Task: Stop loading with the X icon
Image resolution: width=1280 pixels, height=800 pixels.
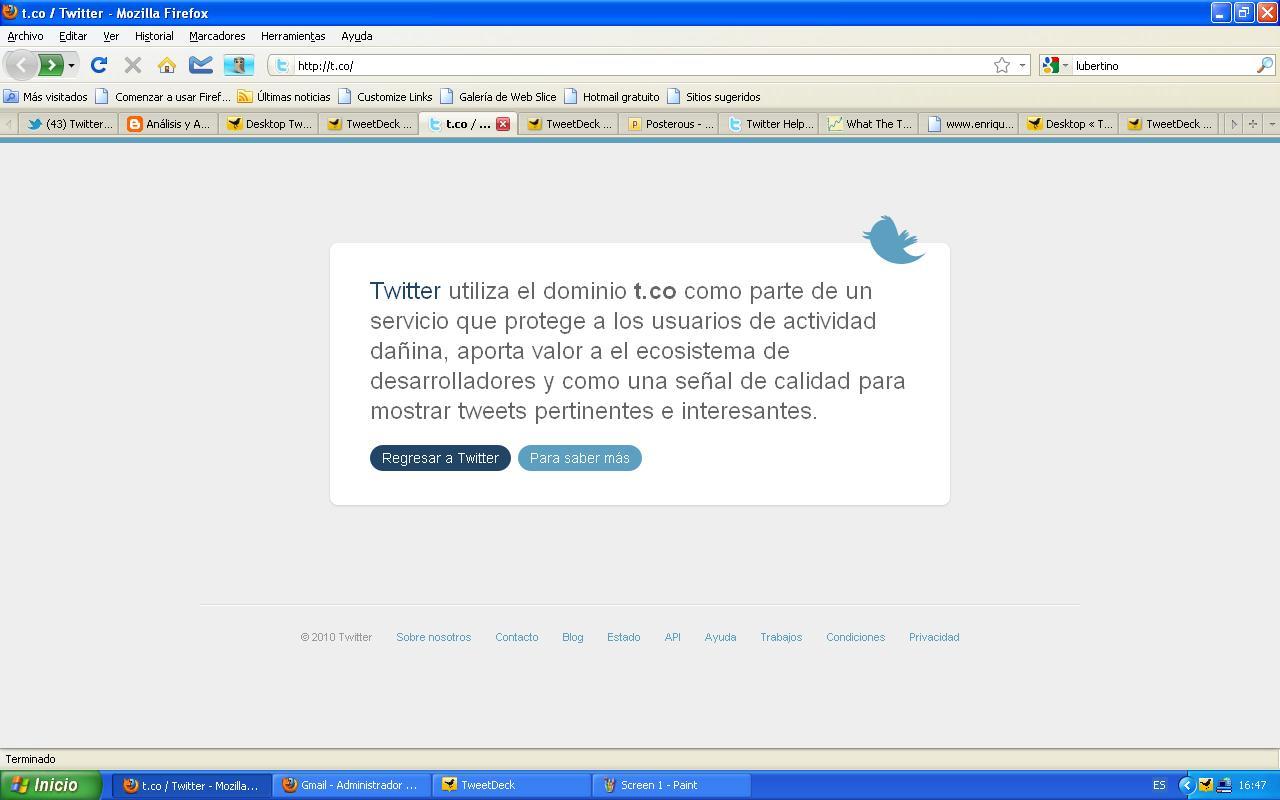Action: (x=132, y=65)
